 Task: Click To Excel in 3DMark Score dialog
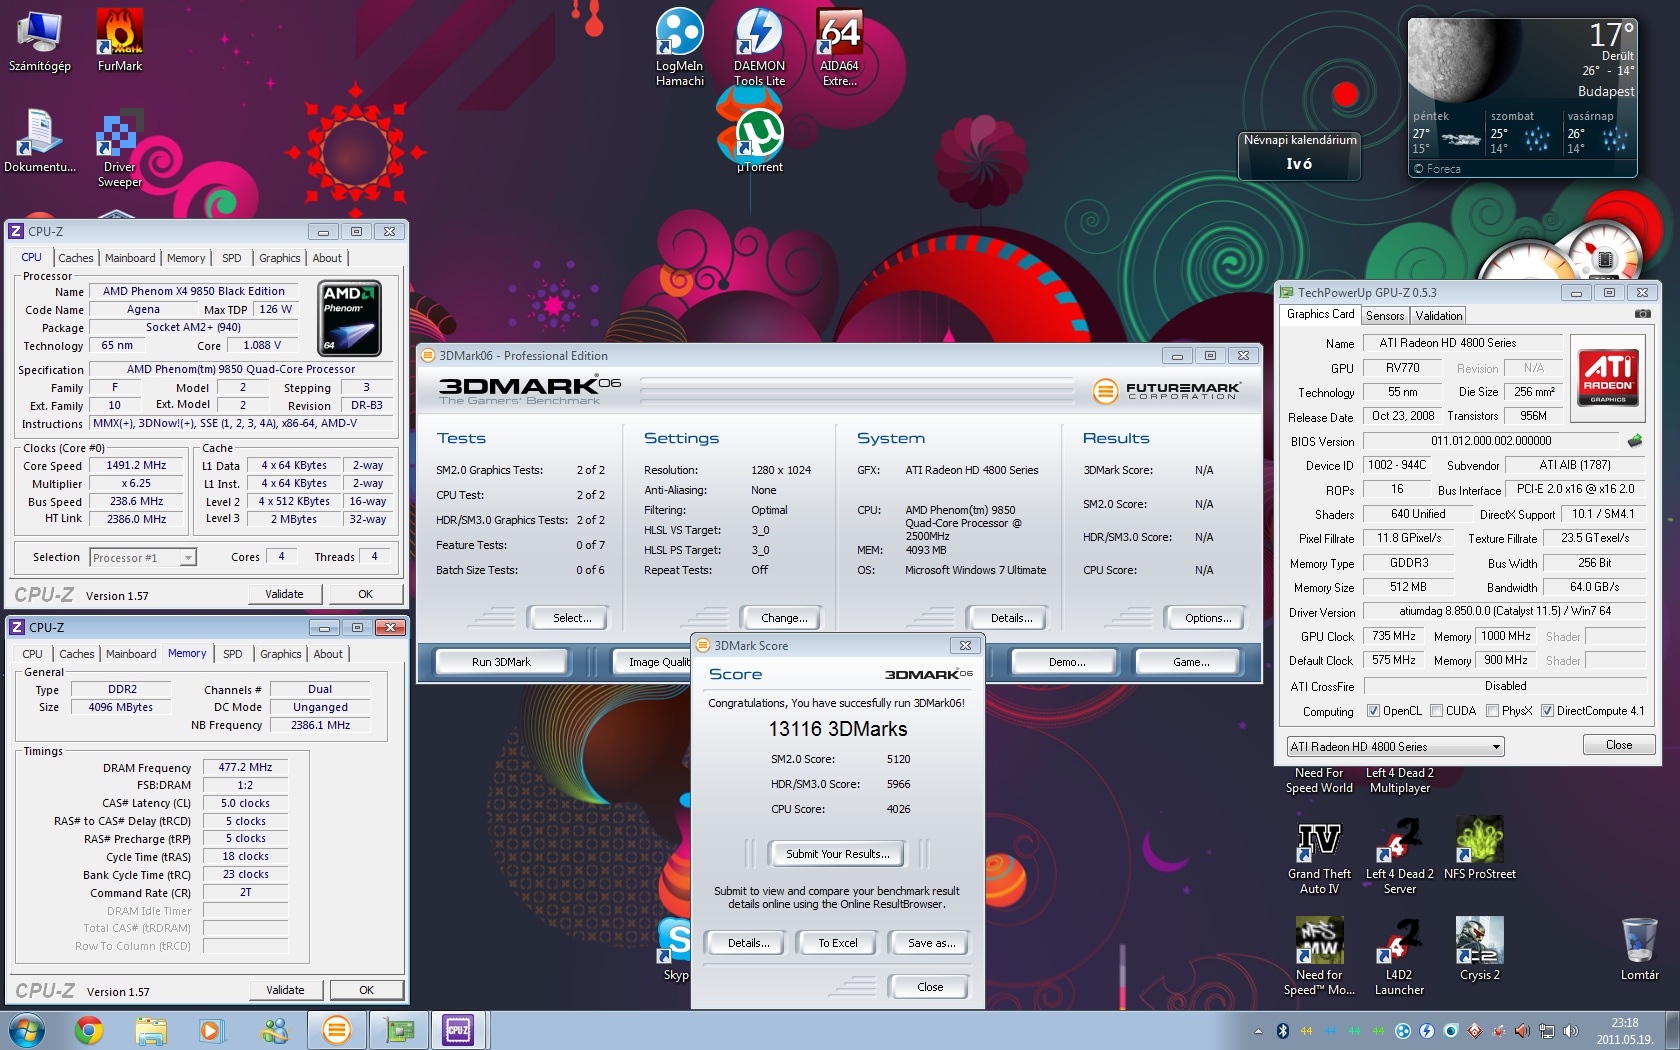[x=837, y=943]
